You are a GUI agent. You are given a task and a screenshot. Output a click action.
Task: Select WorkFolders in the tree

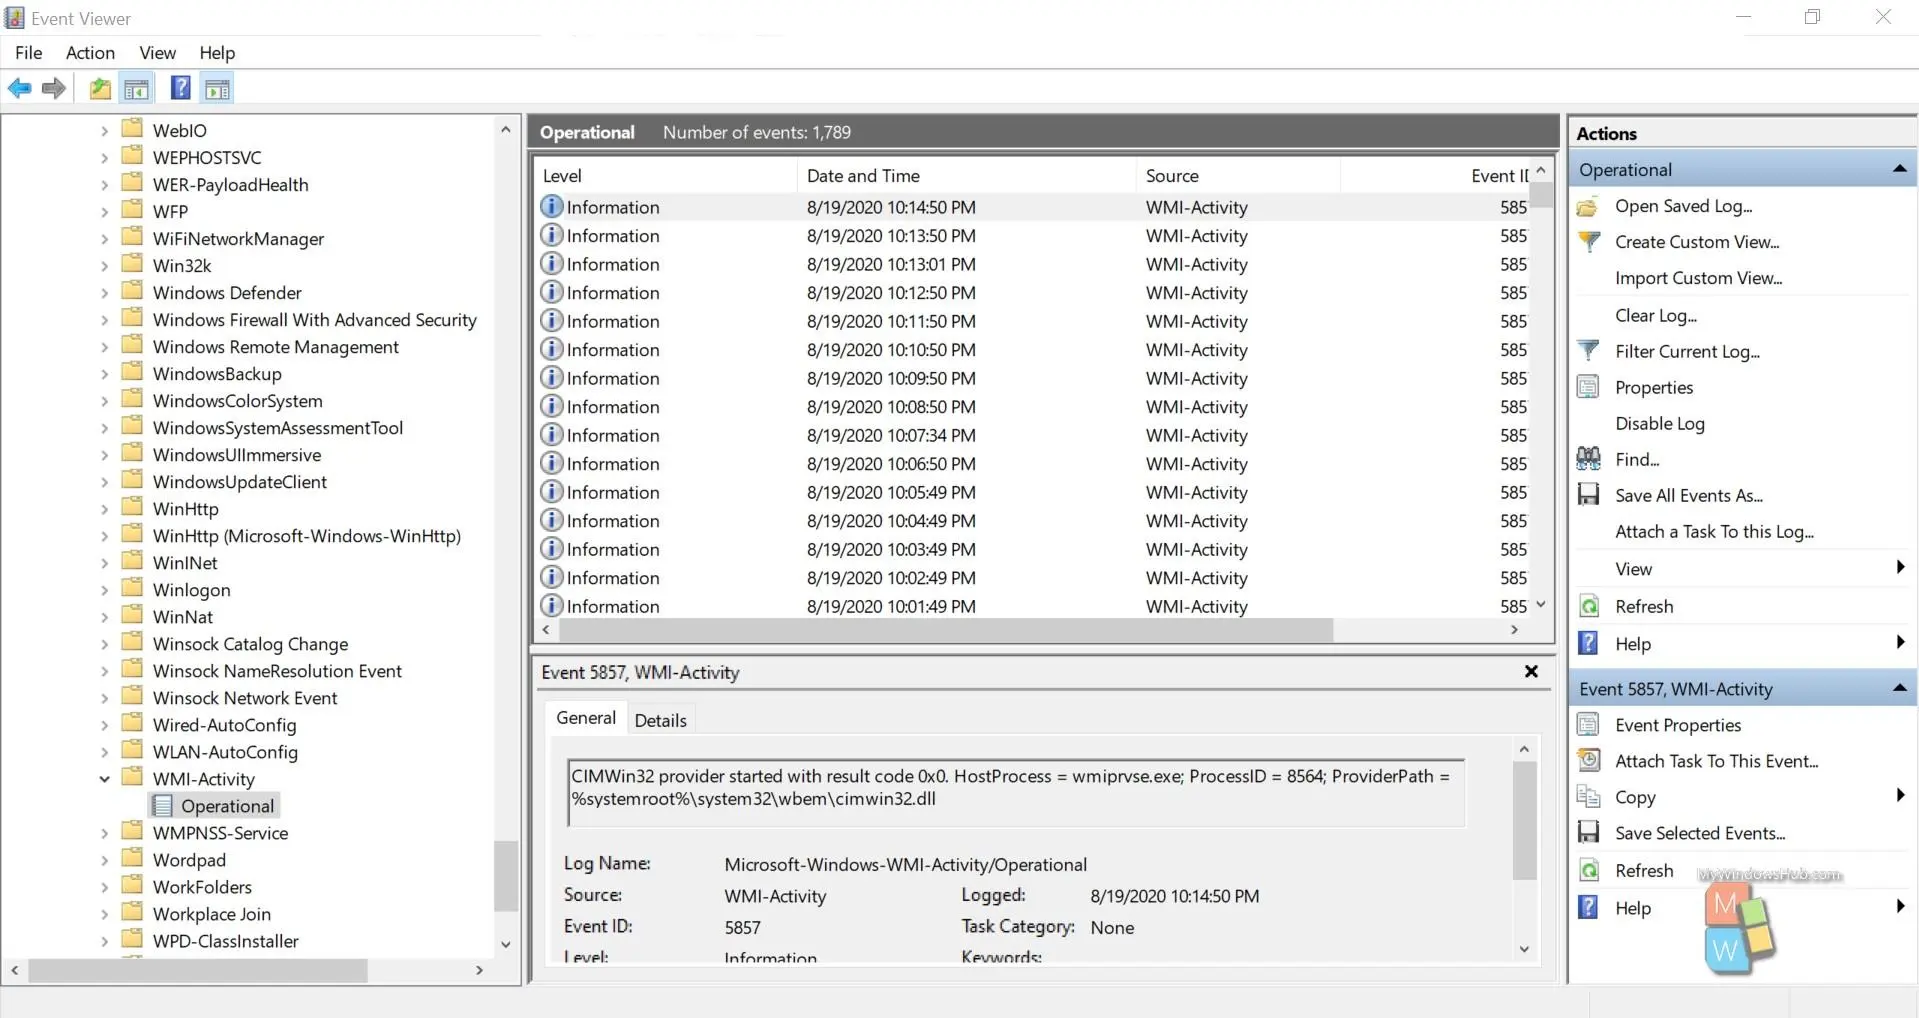pyautogui.click(x=202, y=887)
